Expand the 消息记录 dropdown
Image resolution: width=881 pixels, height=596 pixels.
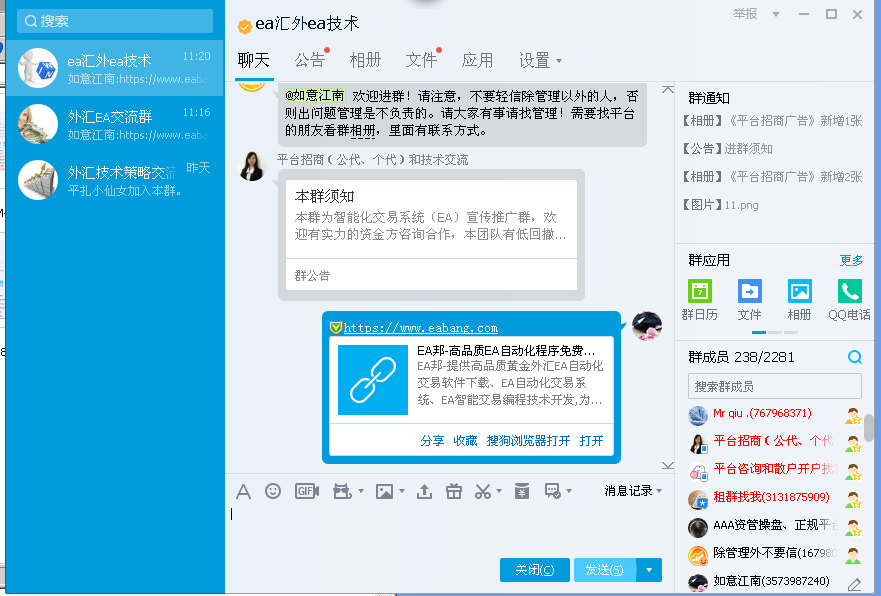[x=659, y=491]
